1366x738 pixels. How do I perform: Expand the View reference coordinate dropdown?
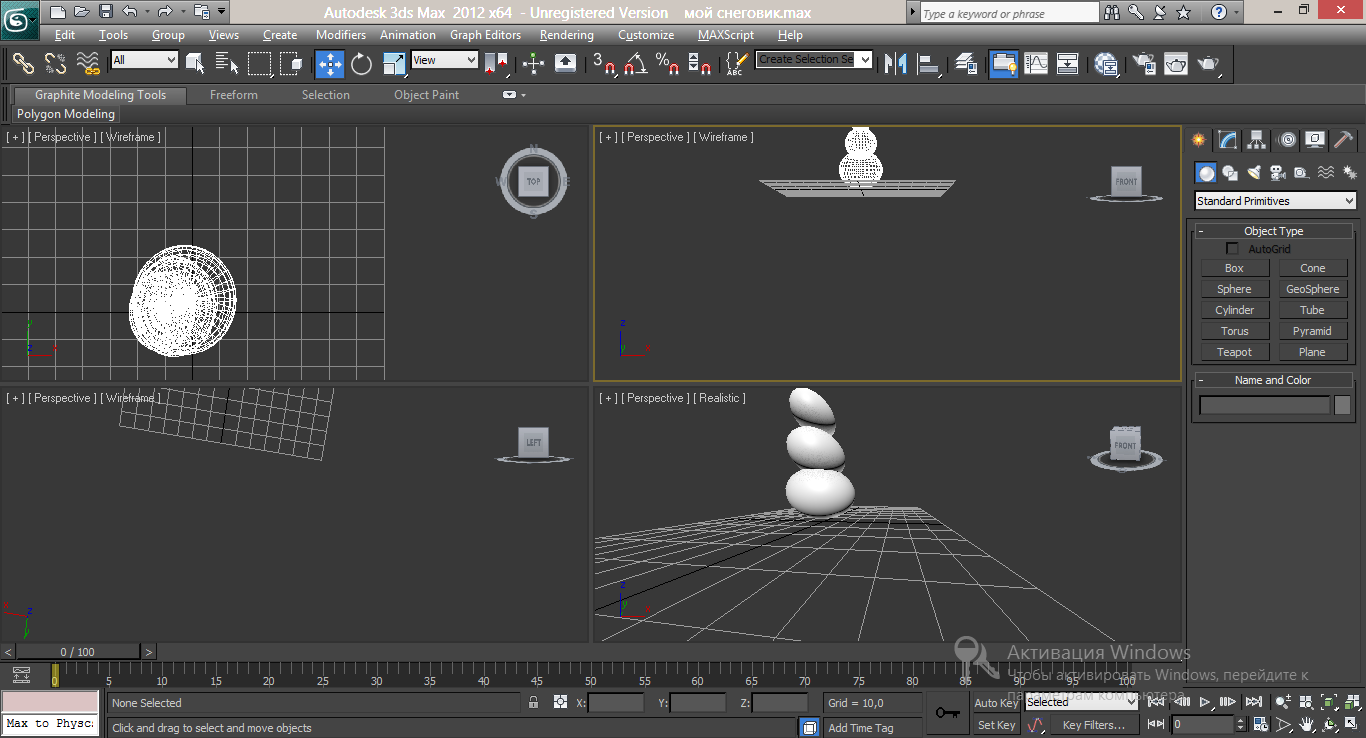[445, 60]
